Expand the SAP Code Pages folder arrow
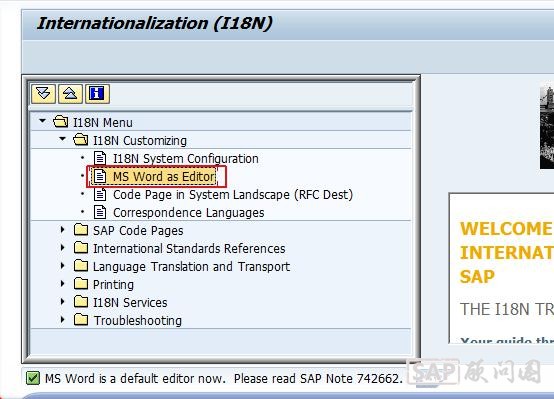Screen dimensions: 554x399 [x=63, y=229]
